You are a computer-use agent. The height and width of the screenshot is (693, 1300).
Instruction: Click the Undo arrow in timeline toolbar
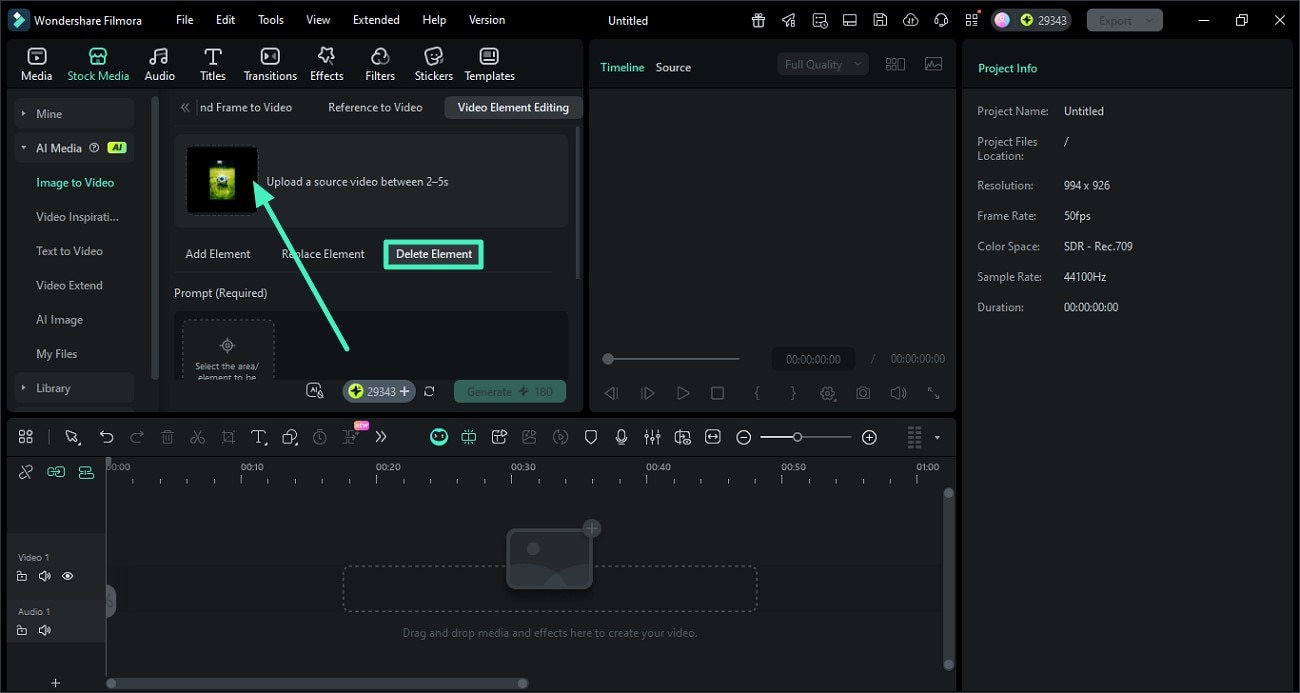coord(106,437)
